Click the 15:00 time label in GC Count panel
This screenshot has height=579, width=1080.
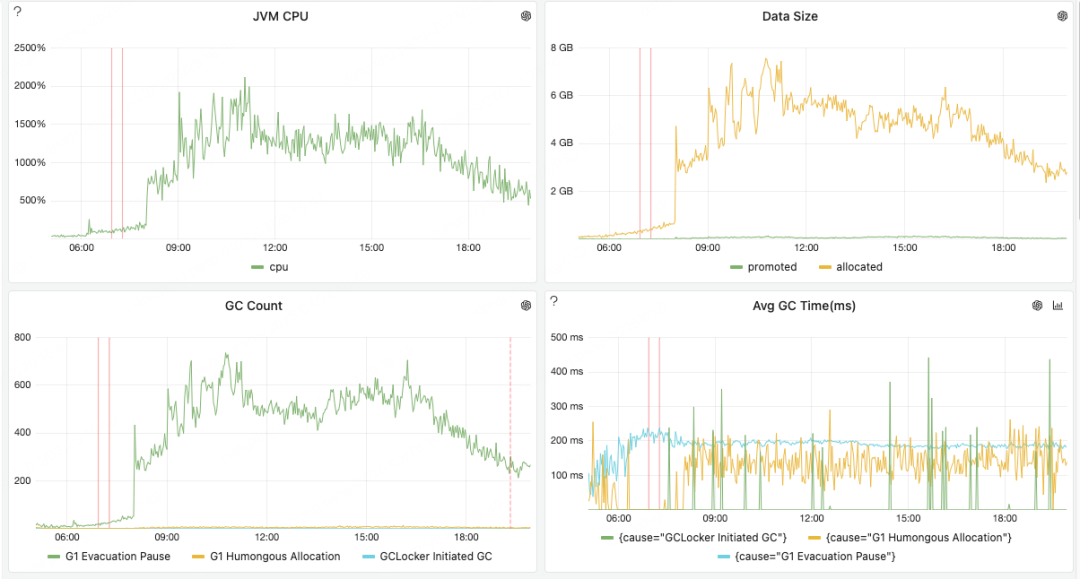coord(366,537)
